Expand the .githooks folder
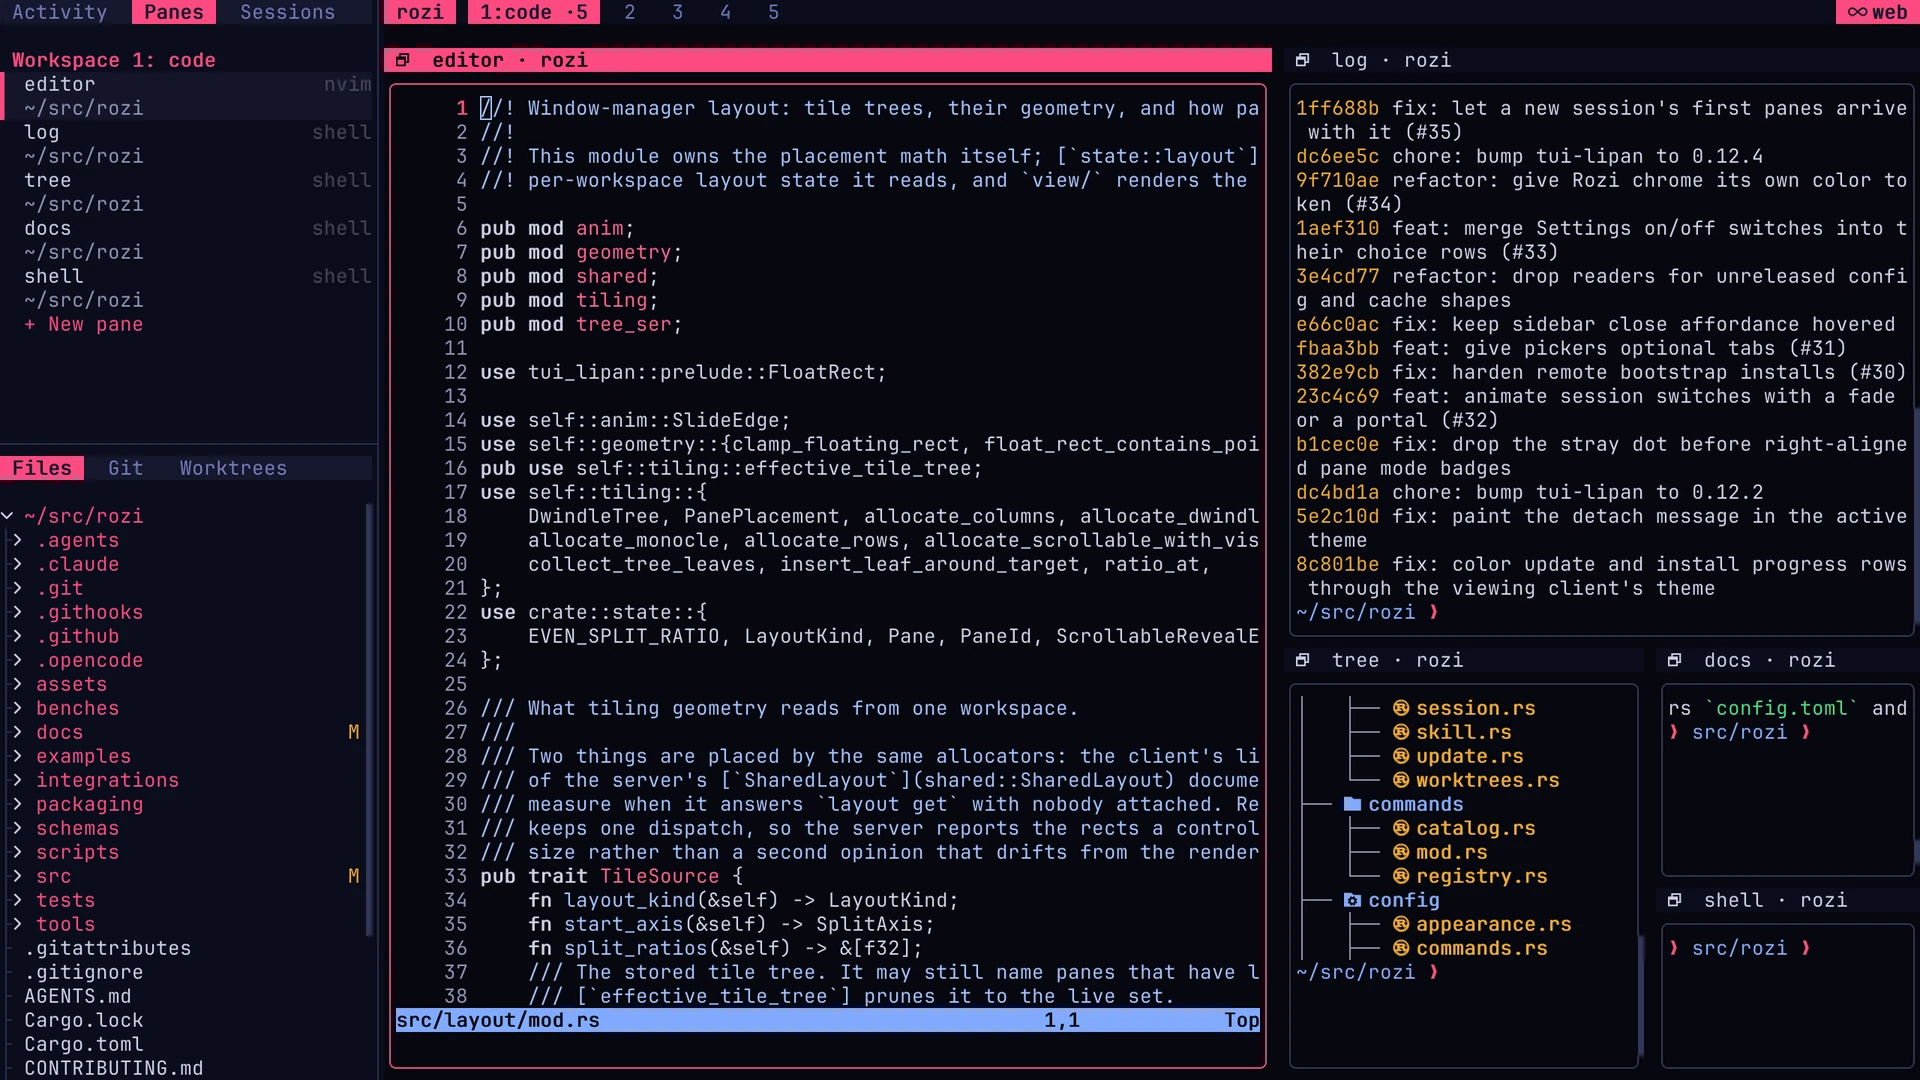 17,612
